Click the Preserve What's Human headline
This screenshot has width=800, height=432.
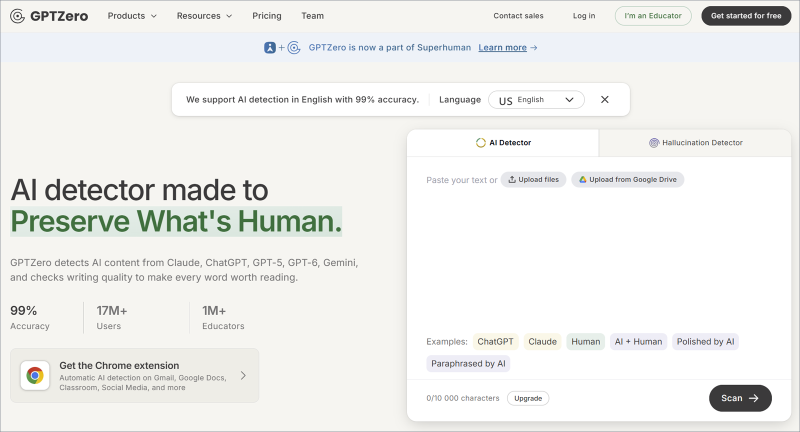click(x=176, y=221)
